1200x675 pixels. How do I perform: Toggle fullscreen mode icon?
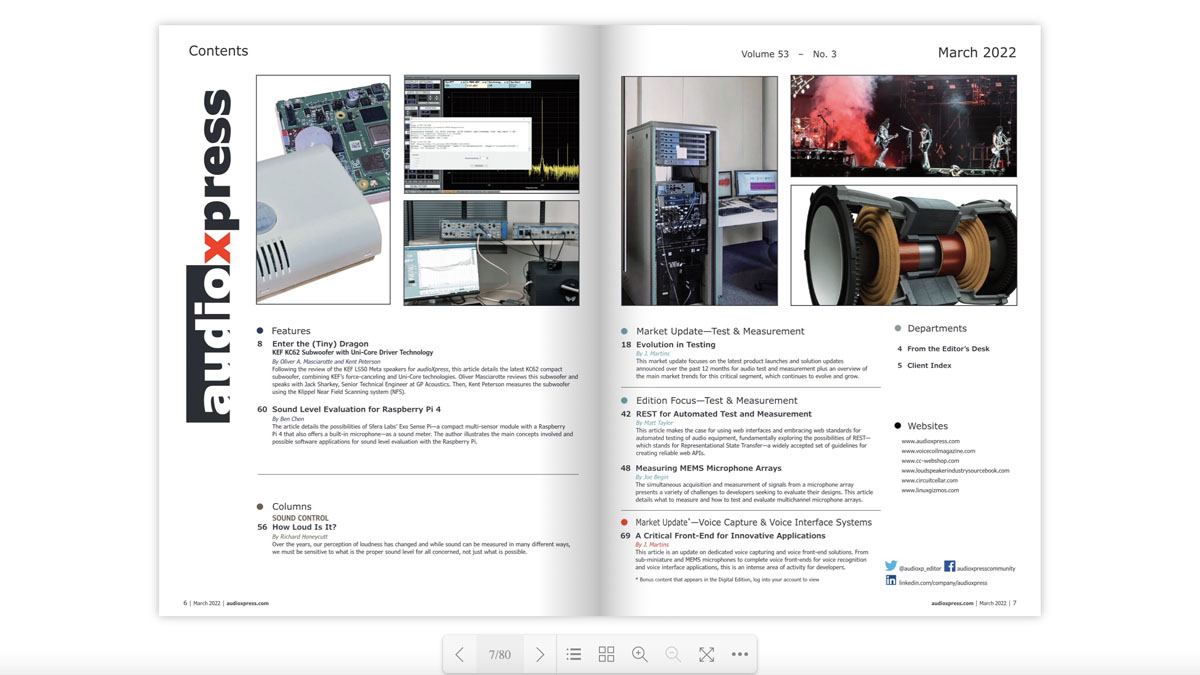pos(706,655)
